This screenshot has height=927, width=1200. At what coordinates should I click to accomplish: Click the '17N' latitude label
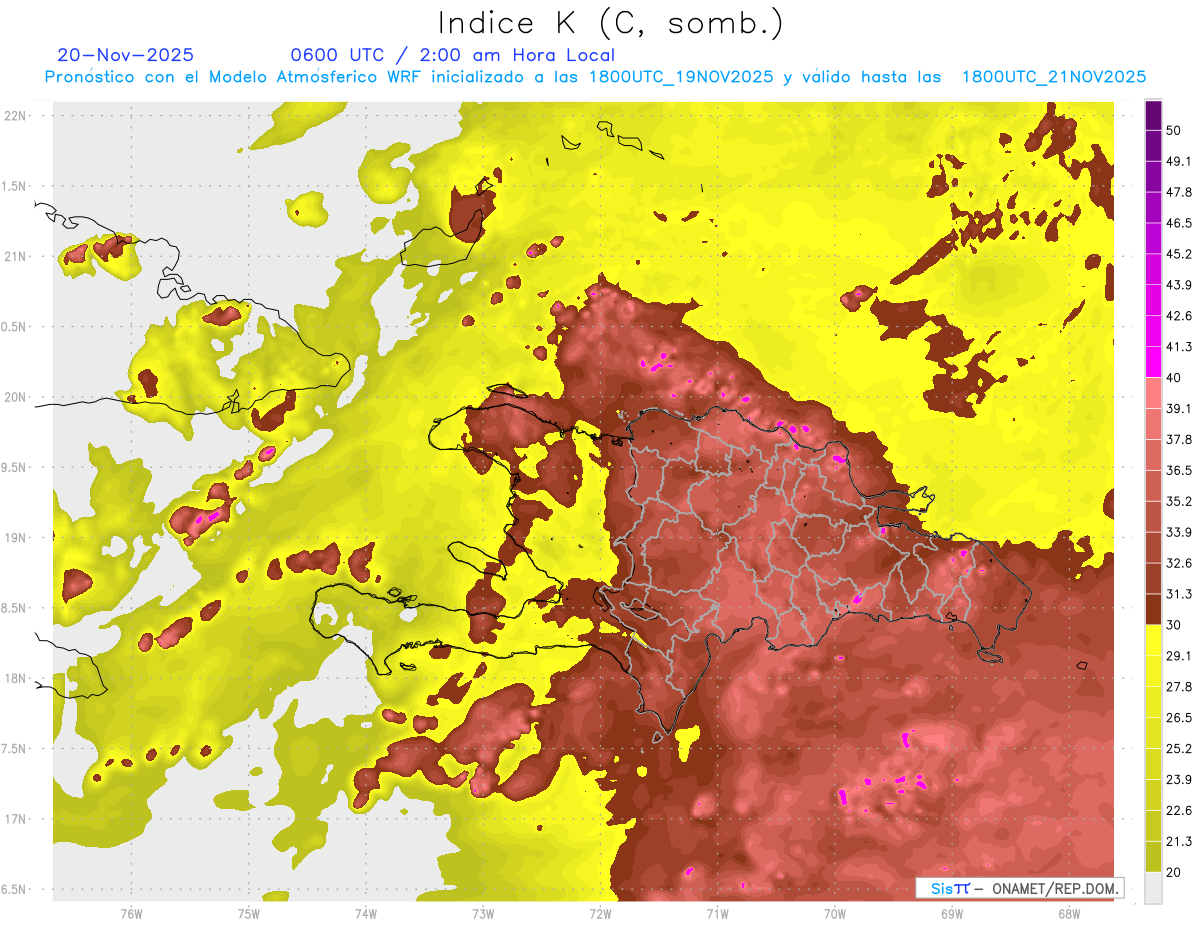click(17, 819)
